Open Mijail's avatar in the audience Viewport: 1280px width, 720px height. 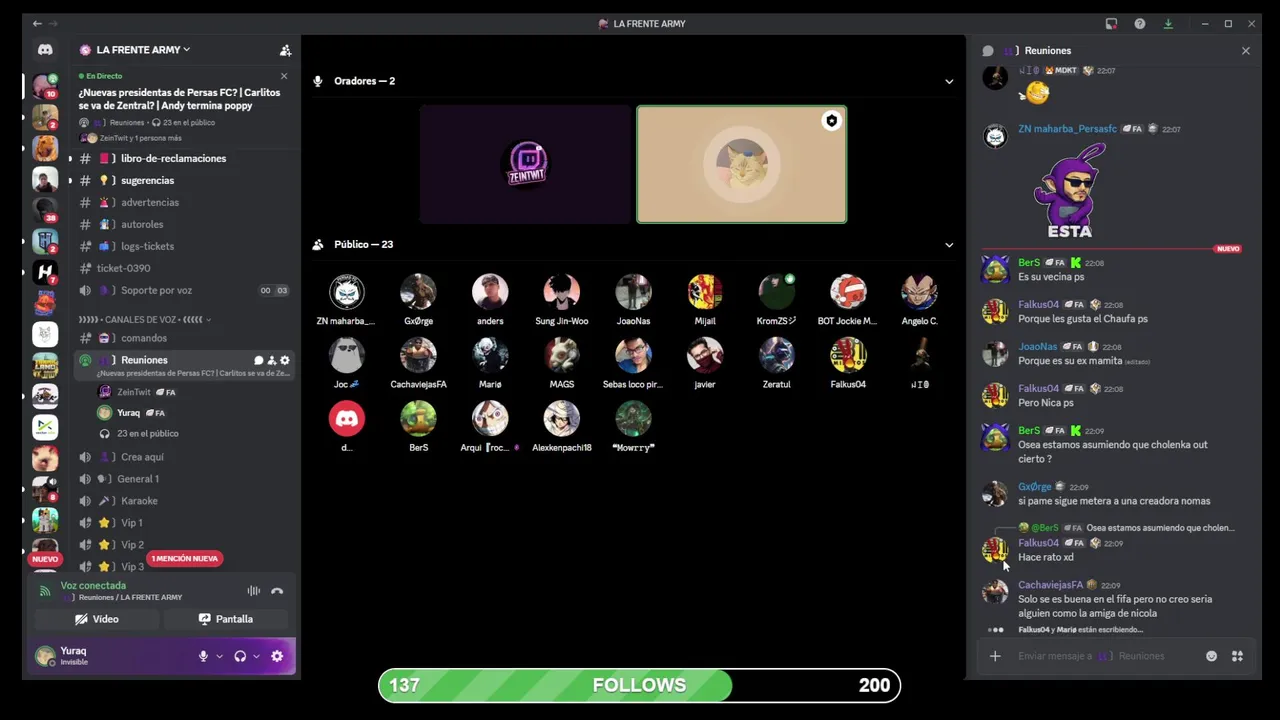coord(705,292)
